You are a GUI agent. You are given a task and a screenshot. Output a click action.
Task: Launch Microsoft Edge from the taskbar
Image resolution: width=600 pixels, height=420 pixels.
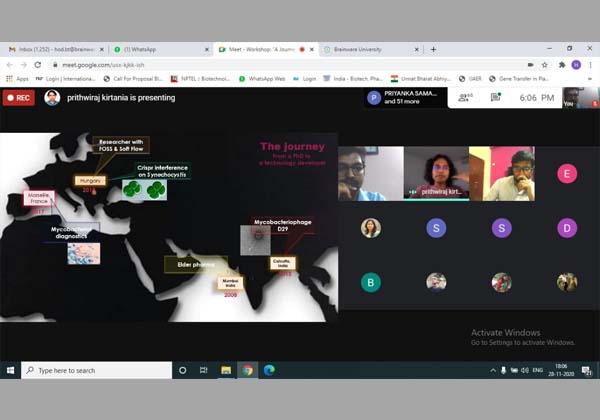click(x=269, y=370)
